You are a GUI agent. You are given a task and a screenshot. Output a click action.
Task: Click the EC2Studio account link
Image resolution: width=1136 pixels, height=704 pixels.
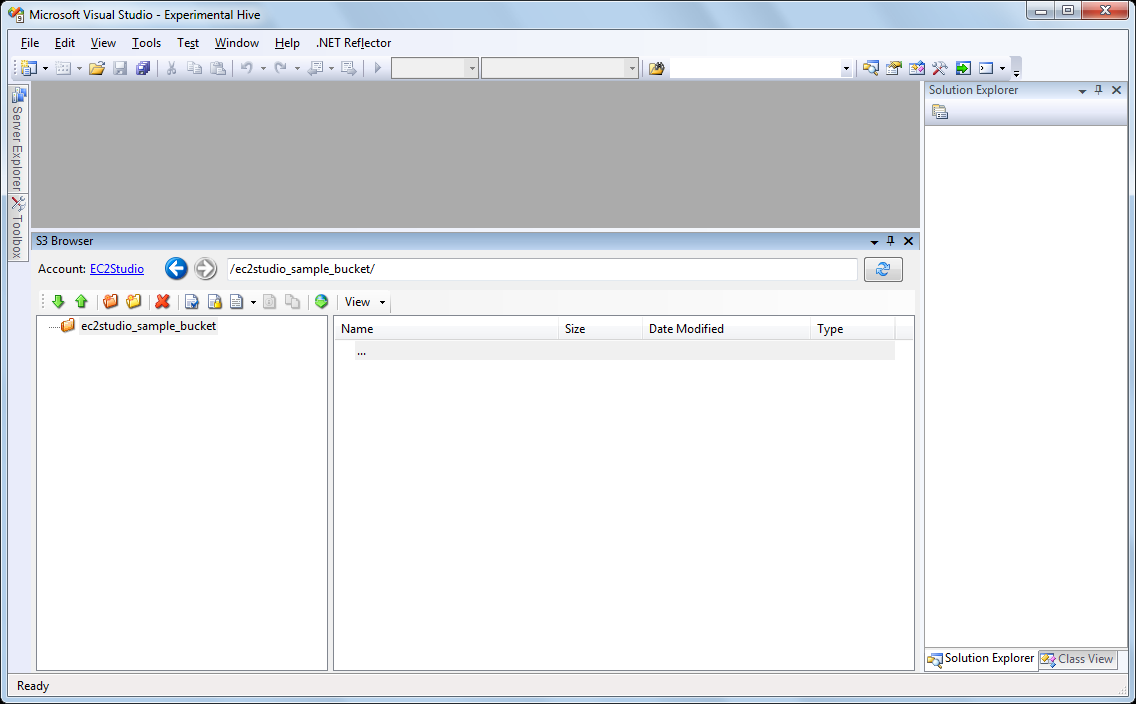[116, 268]
